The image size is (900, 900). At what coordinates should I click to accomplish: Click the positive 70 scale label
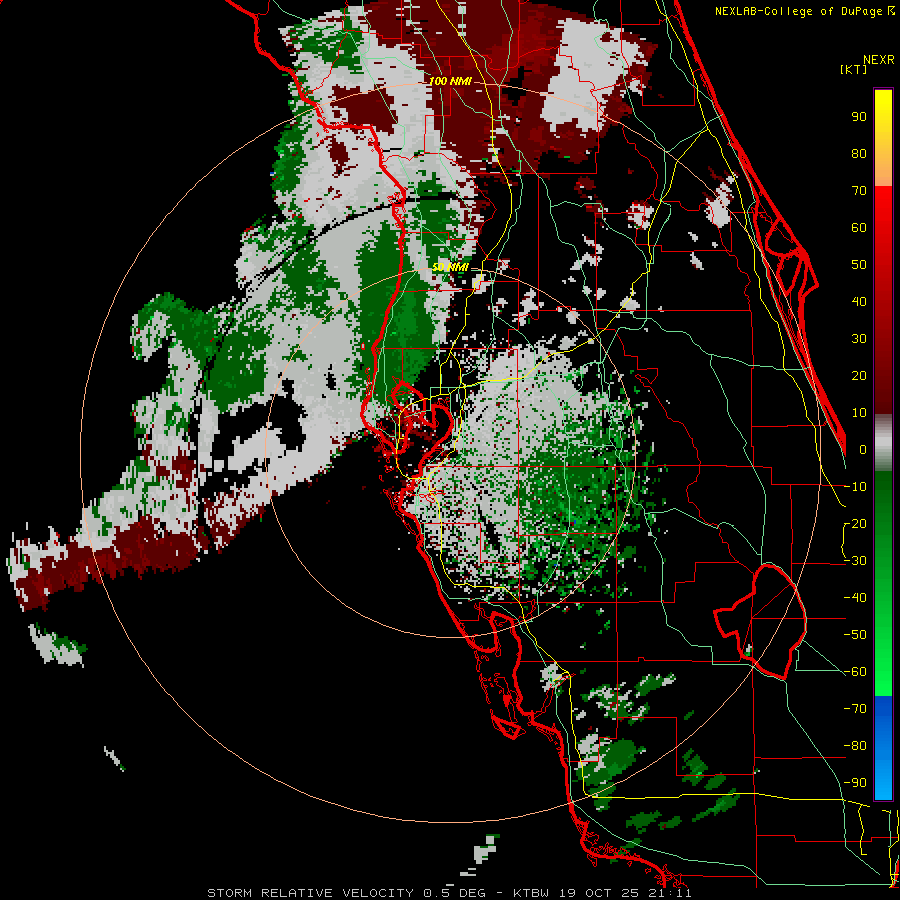click(859, 191)
